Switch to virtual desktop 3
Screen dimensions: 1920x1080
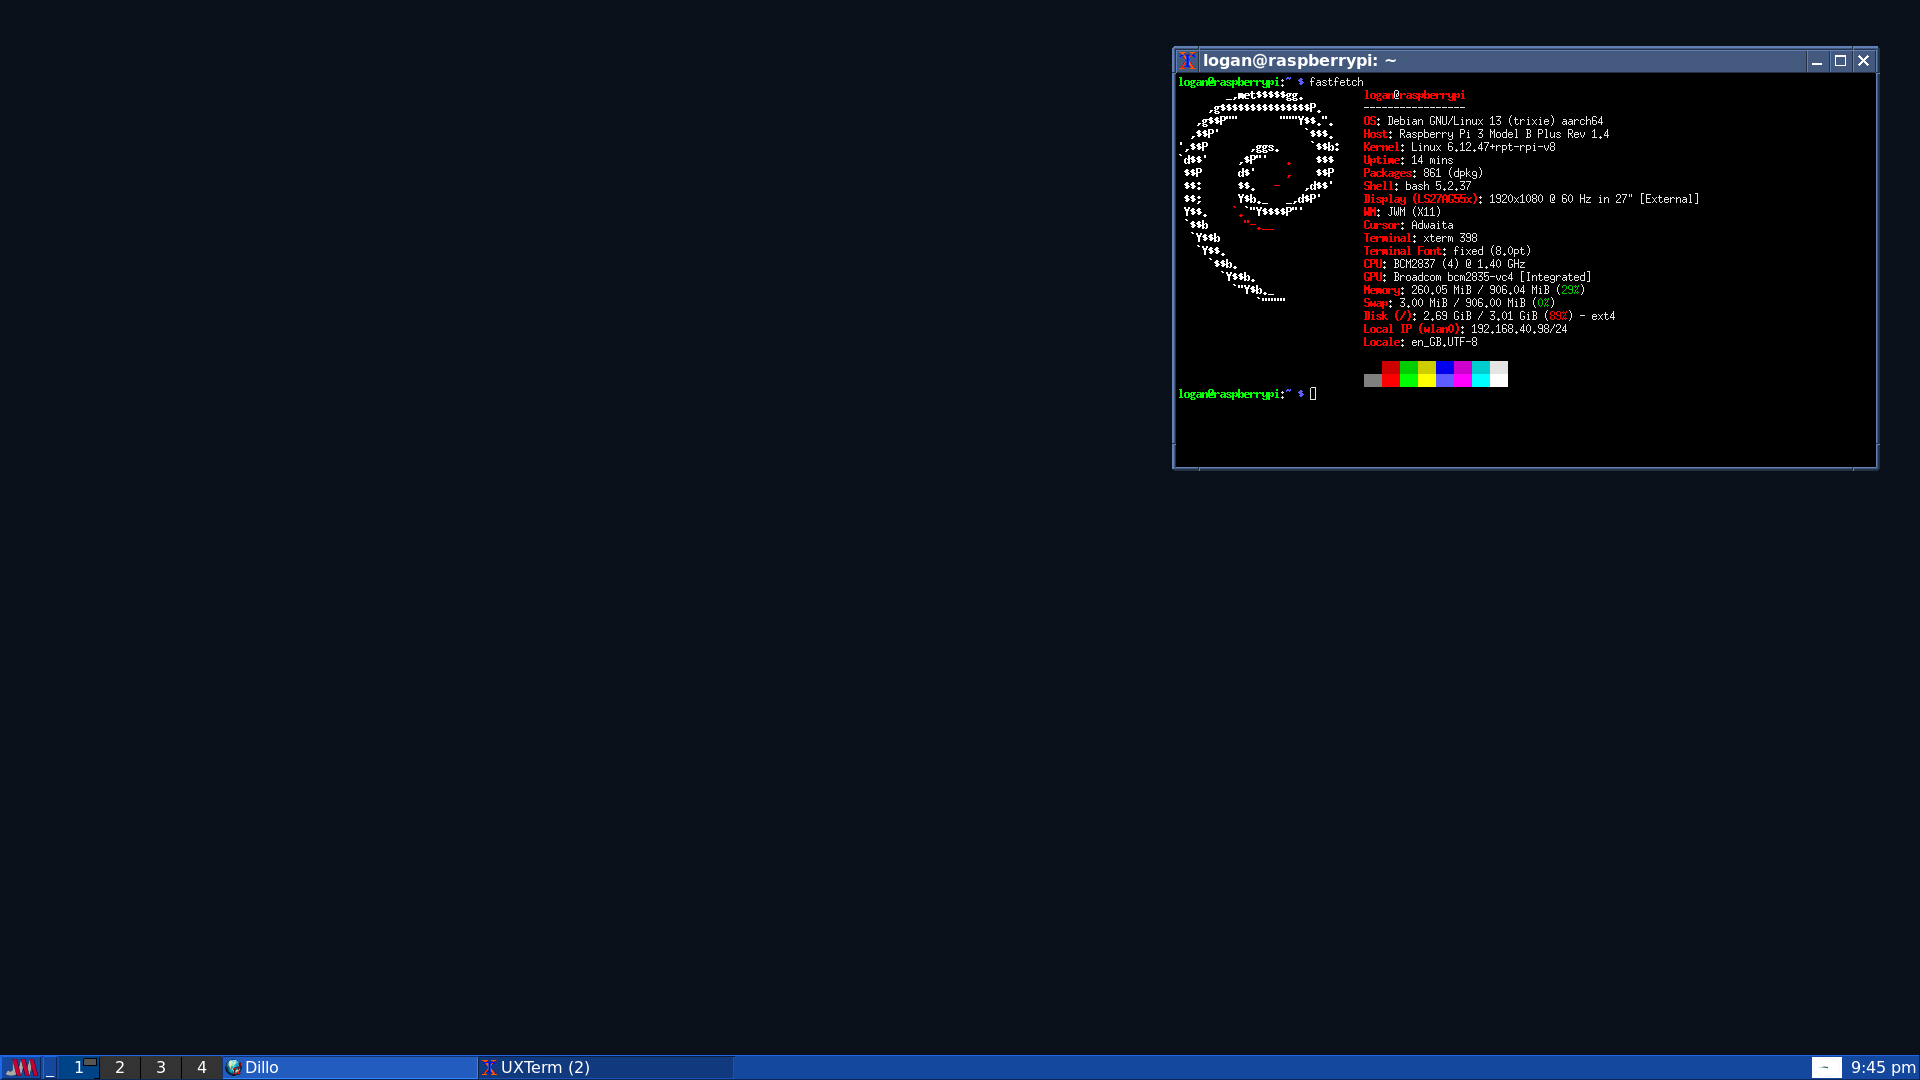point(161,1067)
